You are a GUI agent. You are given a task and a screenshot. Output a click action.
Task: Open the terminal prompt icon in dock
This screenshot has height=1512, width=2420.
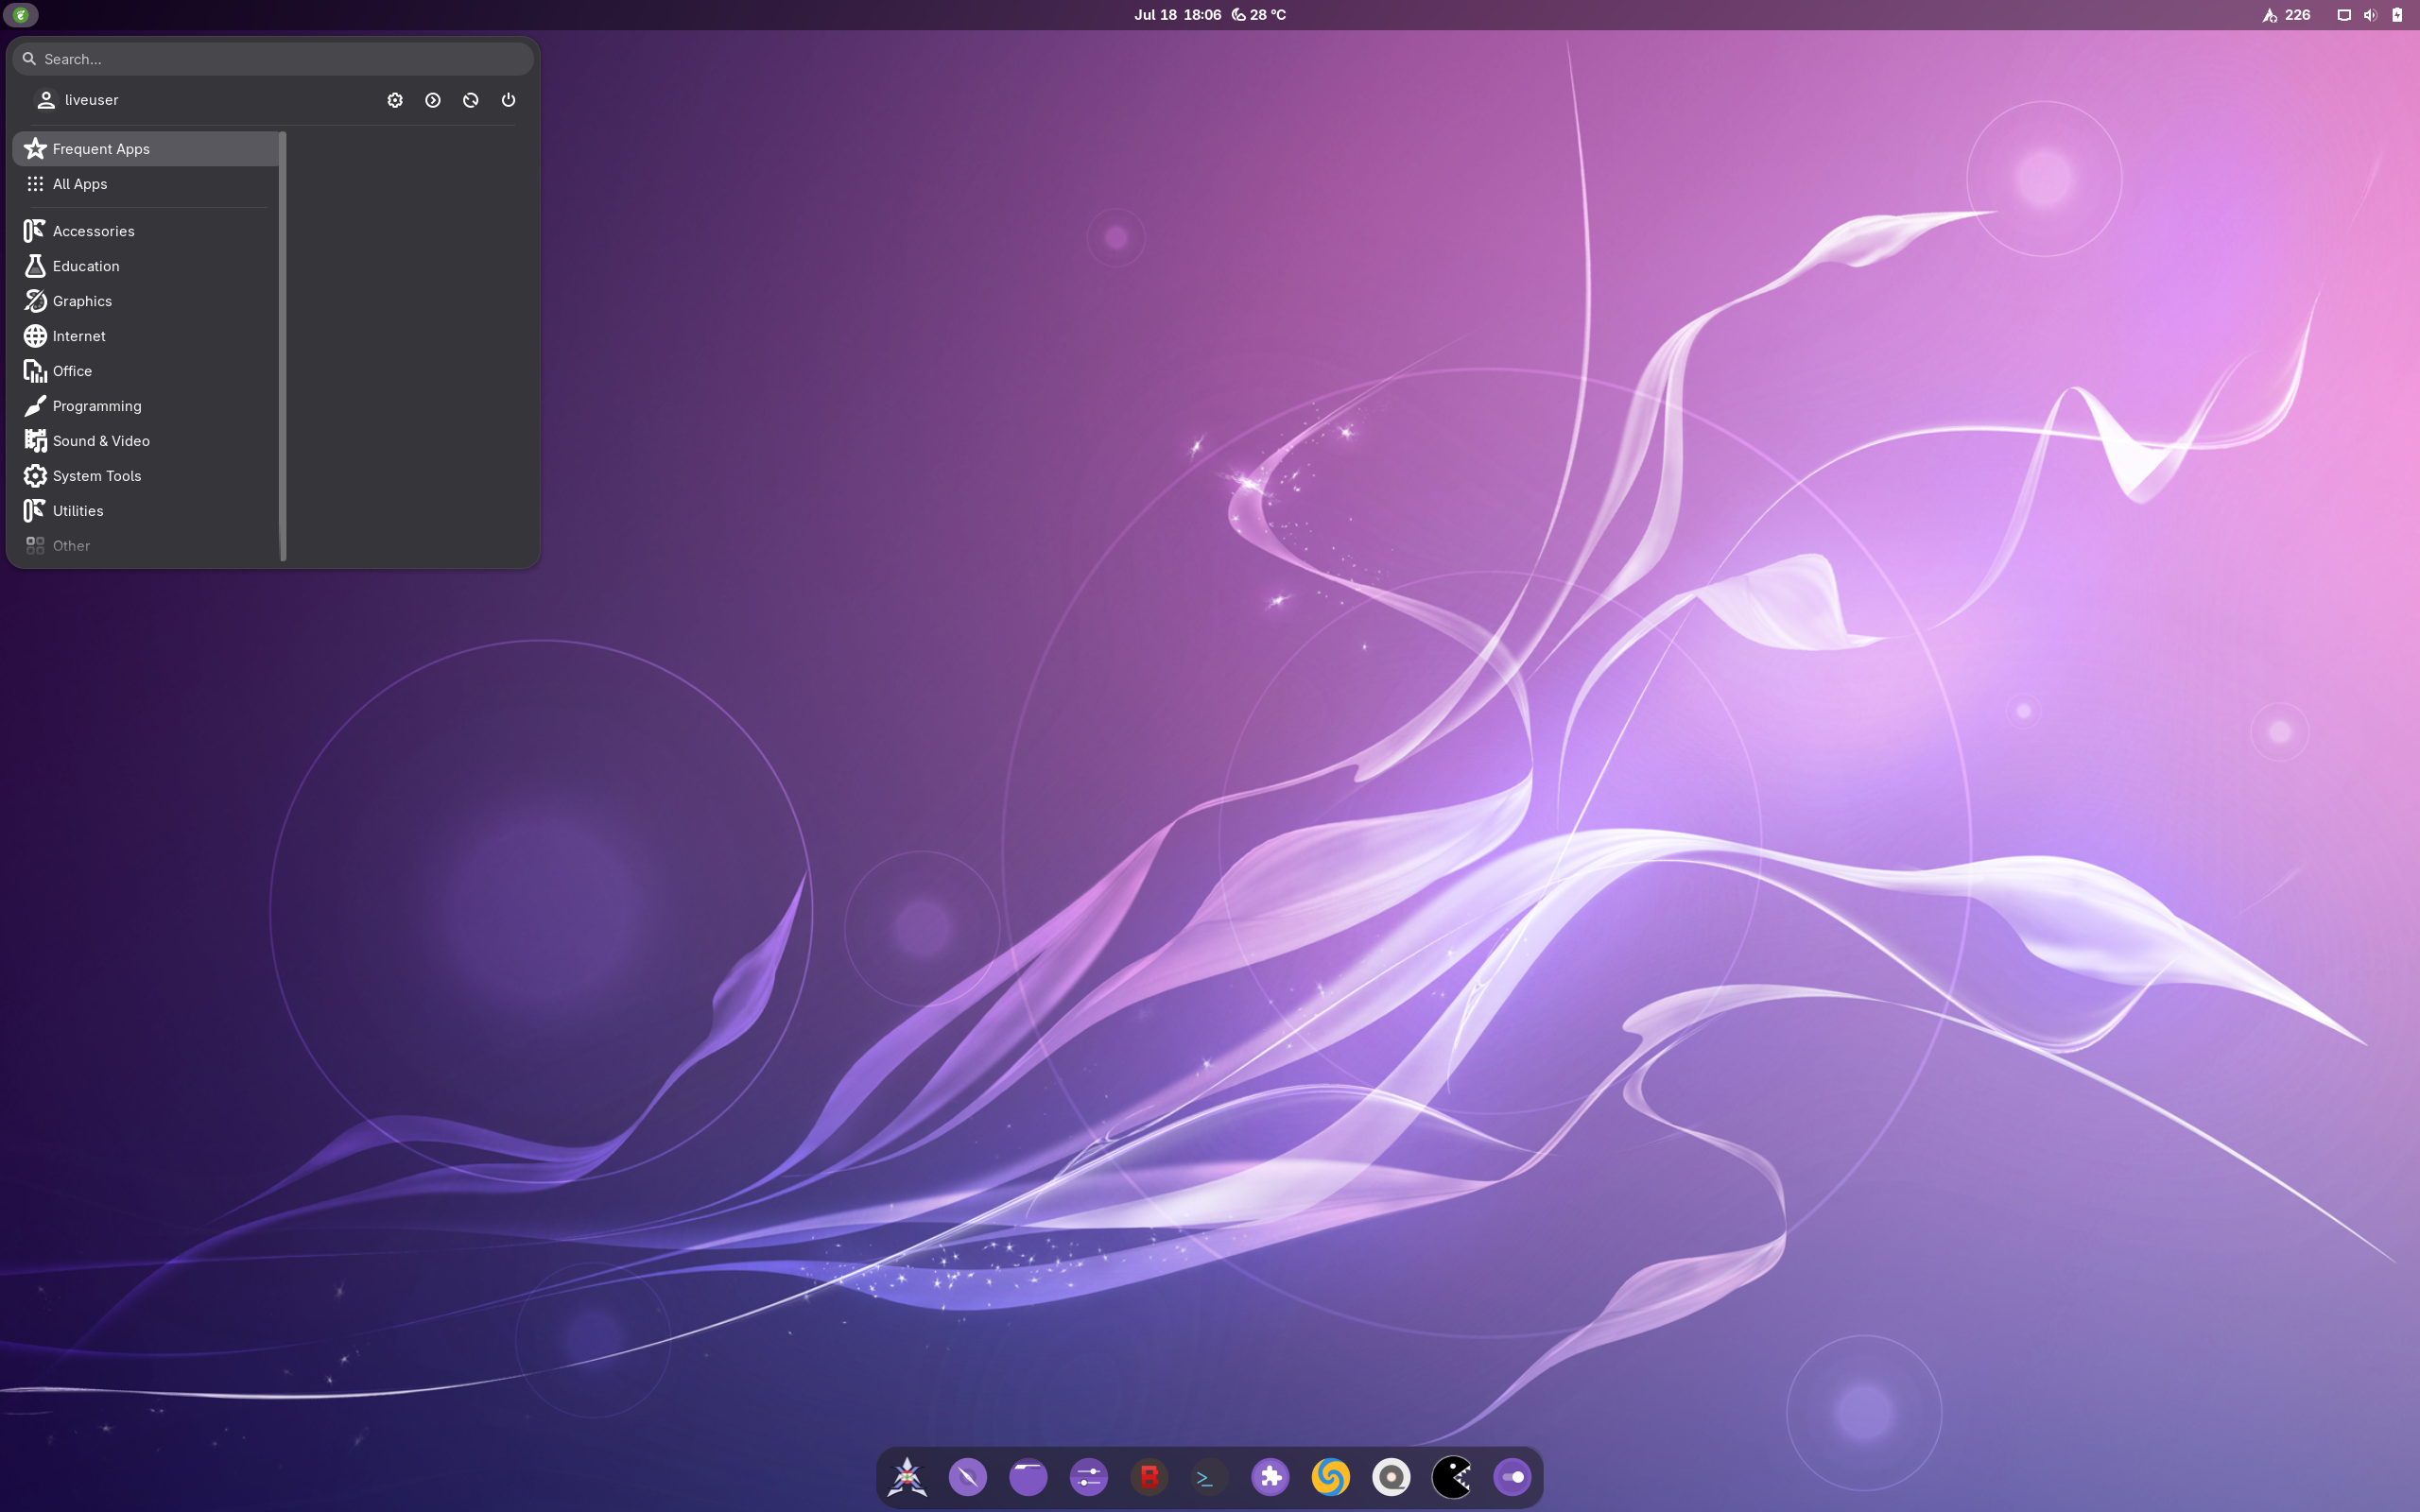pyautogui.click(x=1210, y=1476)
